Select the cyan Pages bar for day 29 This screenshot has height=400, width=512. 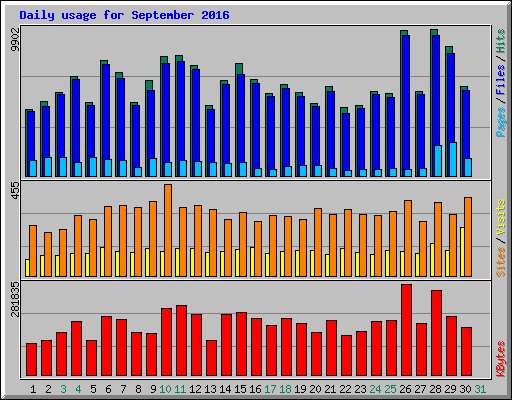(453, 160)
